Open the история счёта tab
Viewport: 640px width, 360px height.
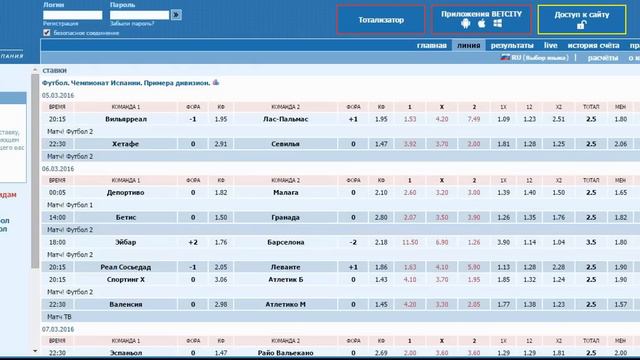593,45
